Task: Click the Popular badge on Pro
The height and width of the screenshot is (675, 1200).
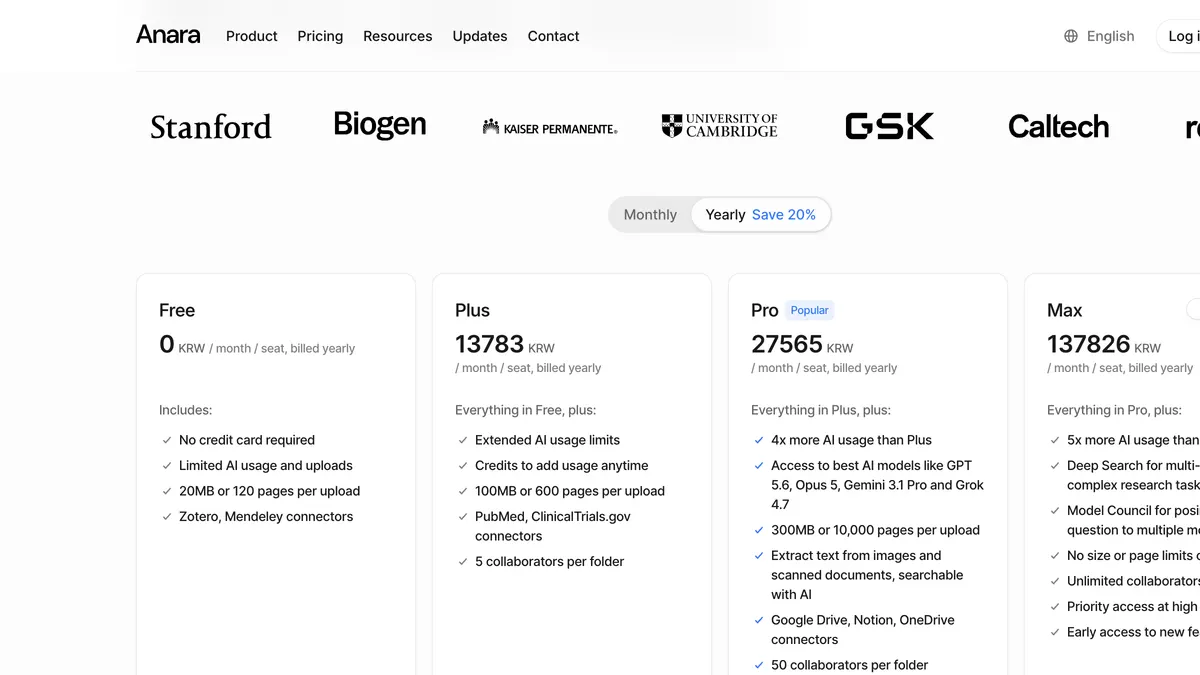Action: point(809,310)
